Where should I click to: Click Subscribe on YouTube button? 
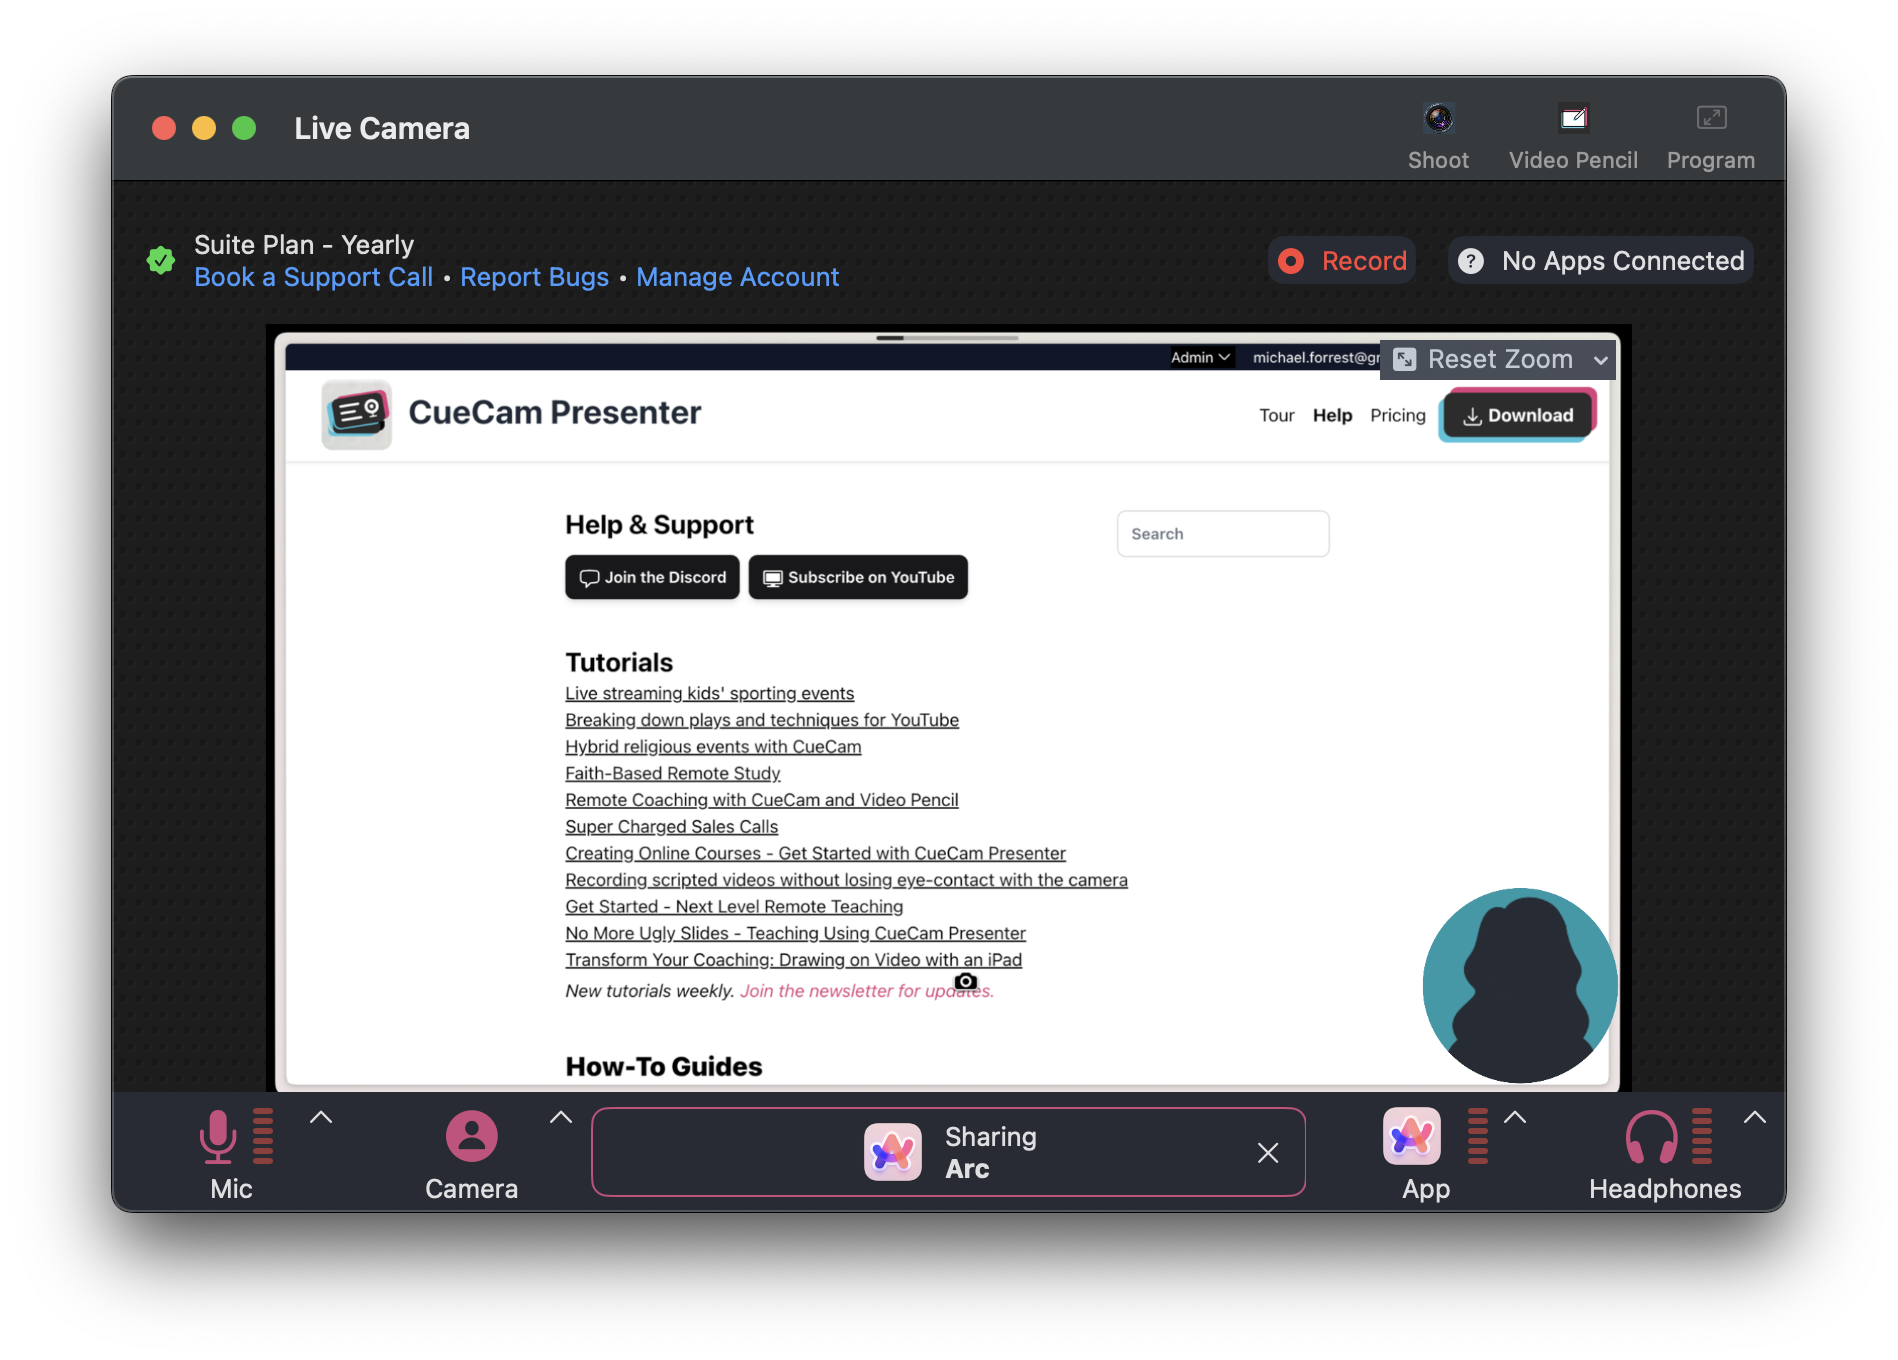coord(858,577)
